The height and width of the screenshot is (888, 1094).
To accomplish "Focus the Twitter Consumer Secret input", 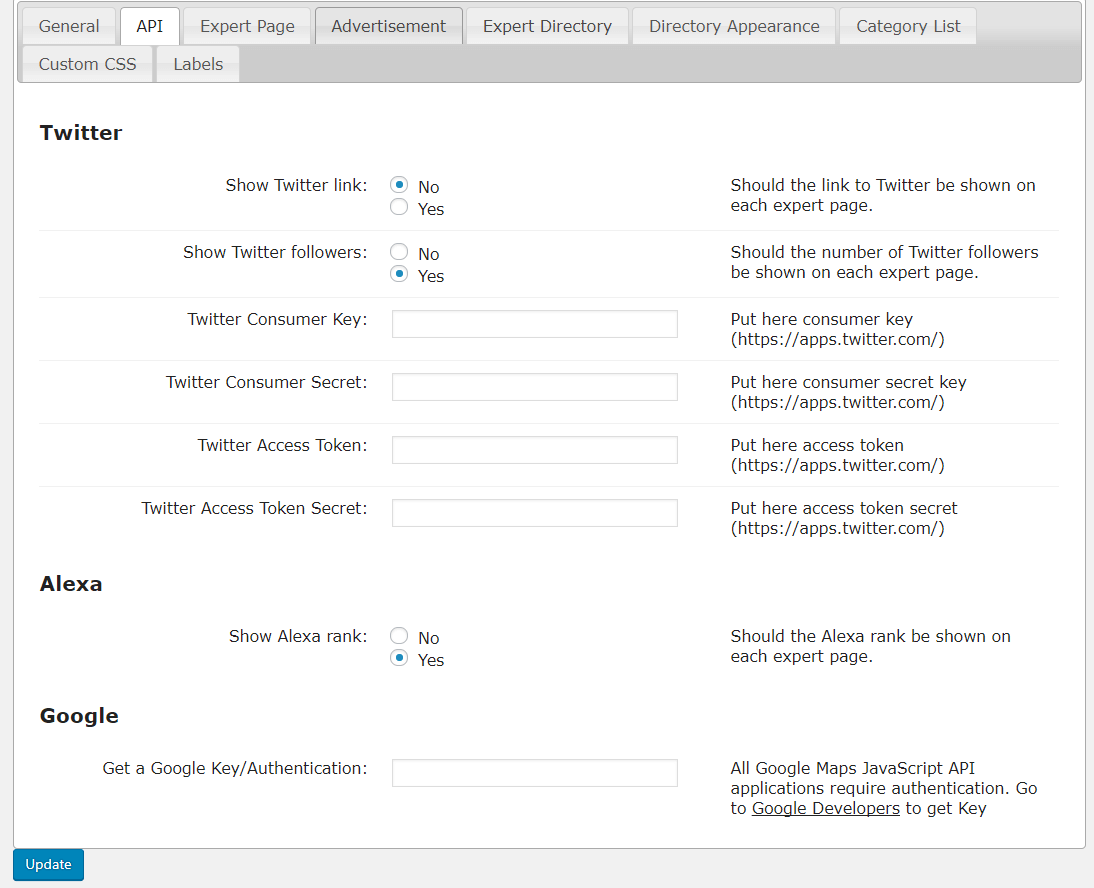I will tap(534, 387).
